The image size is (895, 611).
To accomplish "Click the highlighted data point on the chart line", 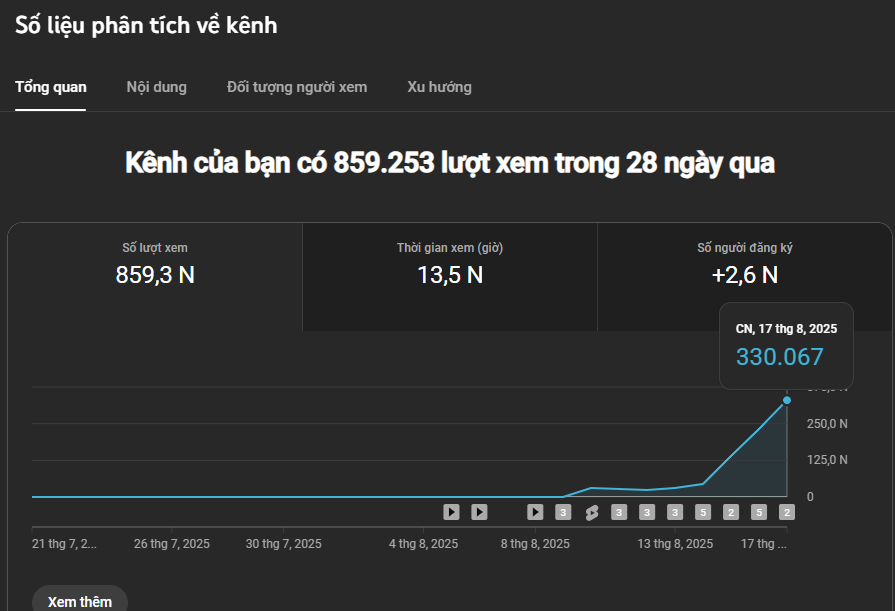I will pos(787,400).
